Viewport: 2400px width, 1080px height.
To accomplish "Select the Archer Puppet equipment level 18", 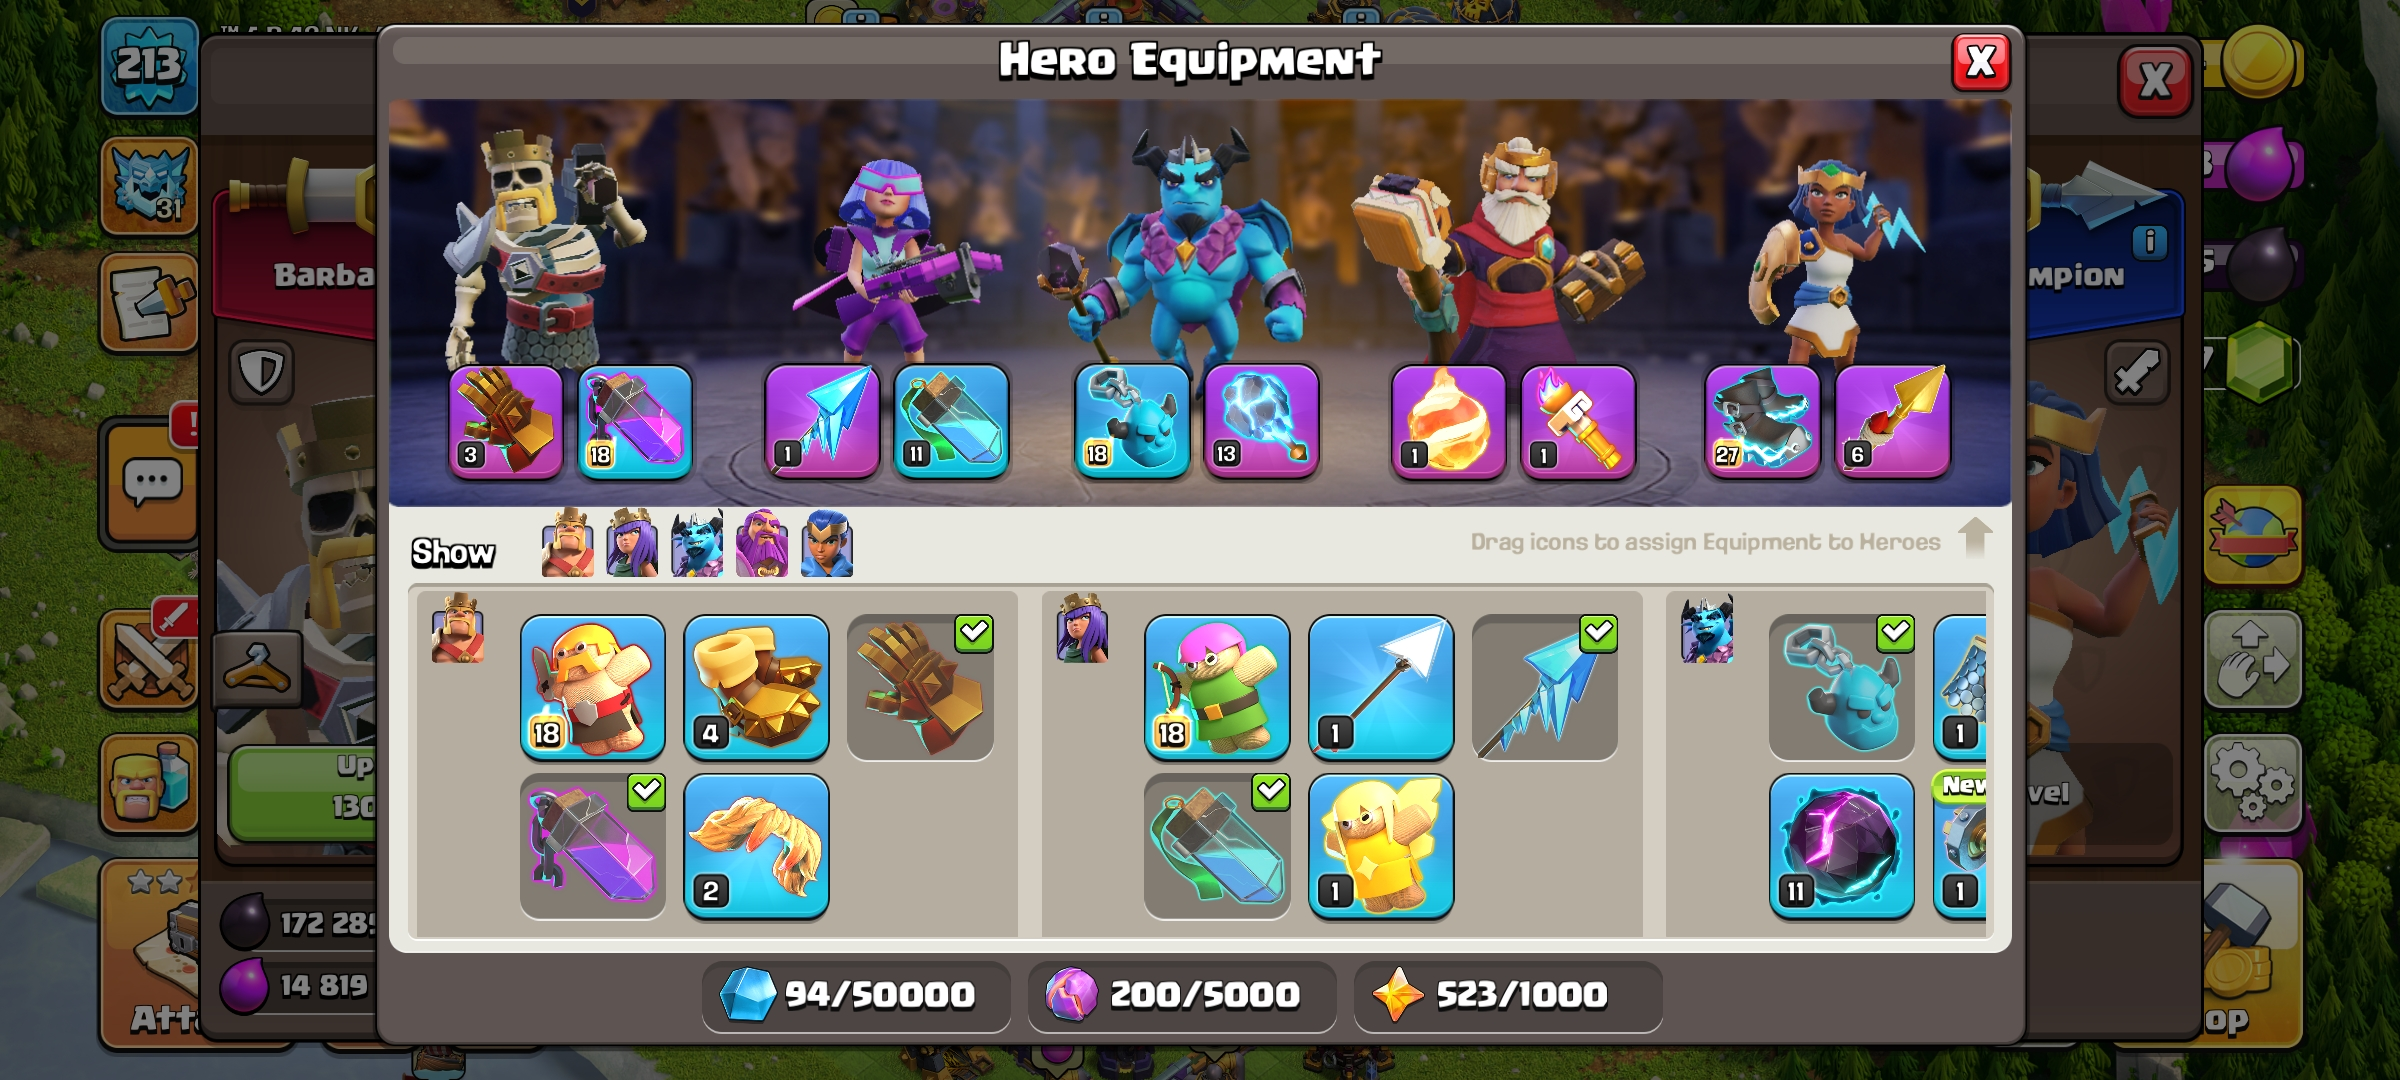I will (x=1216, y=688).
